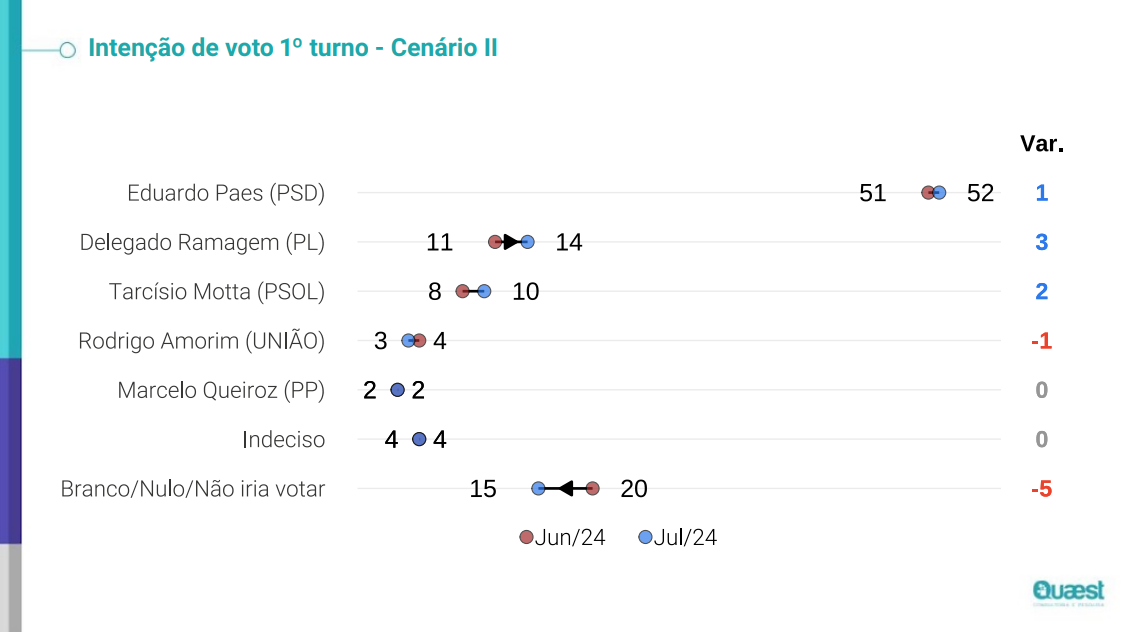Click the Jul/24 blue legend marker
Screen dimensions: 1126x632
coord(645,538)
